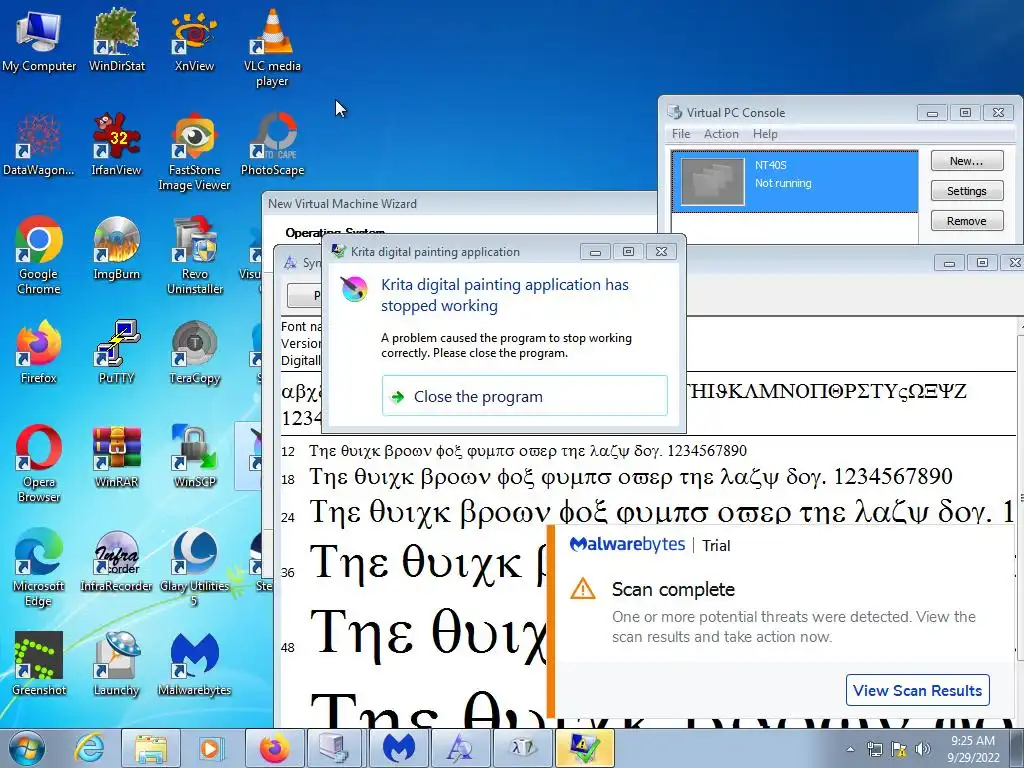Launch PhotoScape desktop shortcut

pyautogui.click(x=272, y=145)
